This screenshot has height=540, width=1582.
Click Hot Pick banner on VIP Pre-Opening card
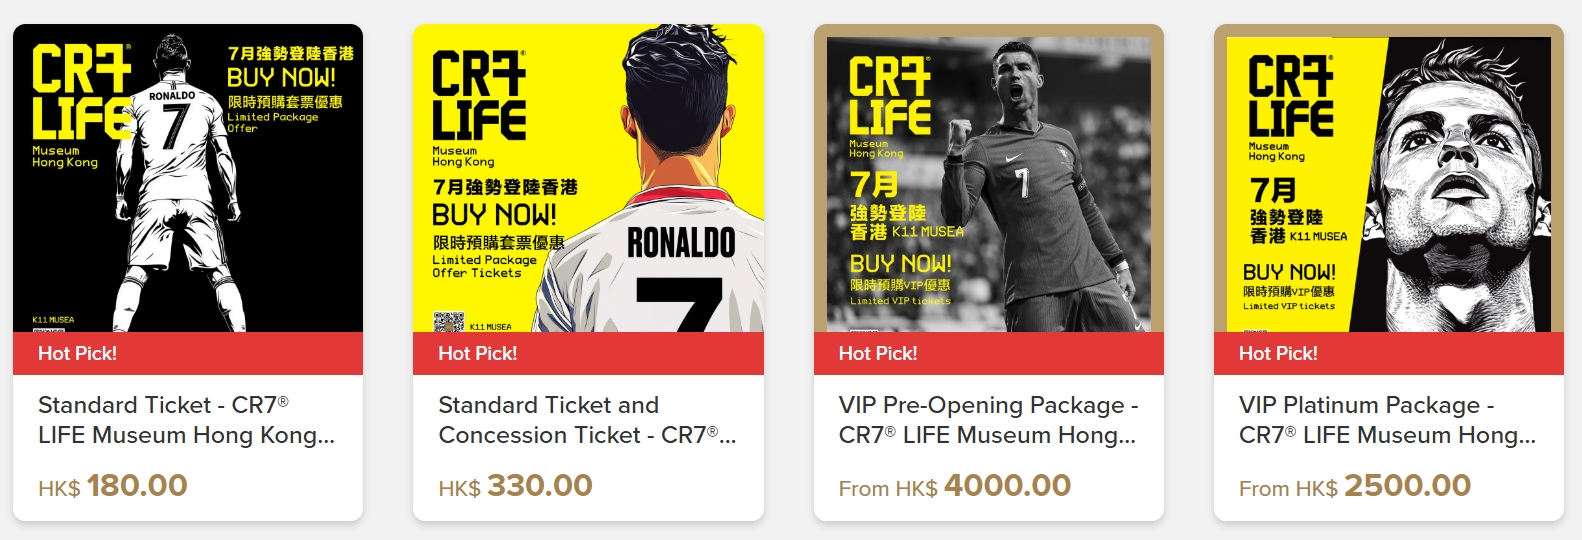(989, 353)
